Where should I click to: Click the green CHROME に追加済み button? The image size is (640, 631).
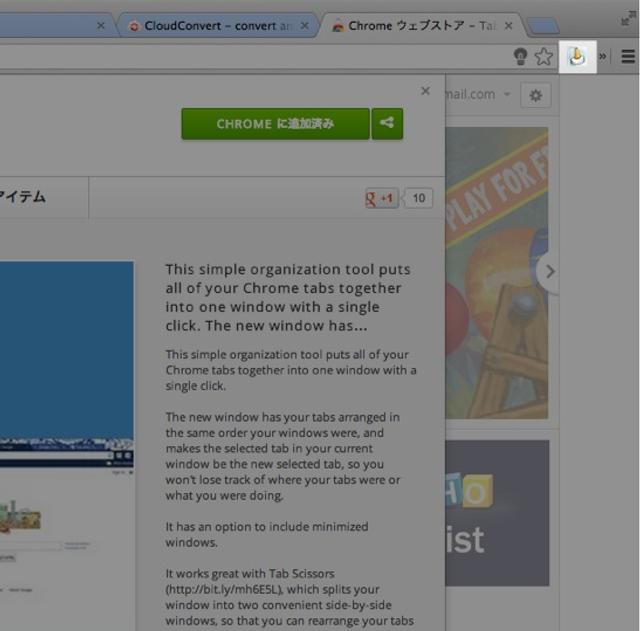(276, 124)
